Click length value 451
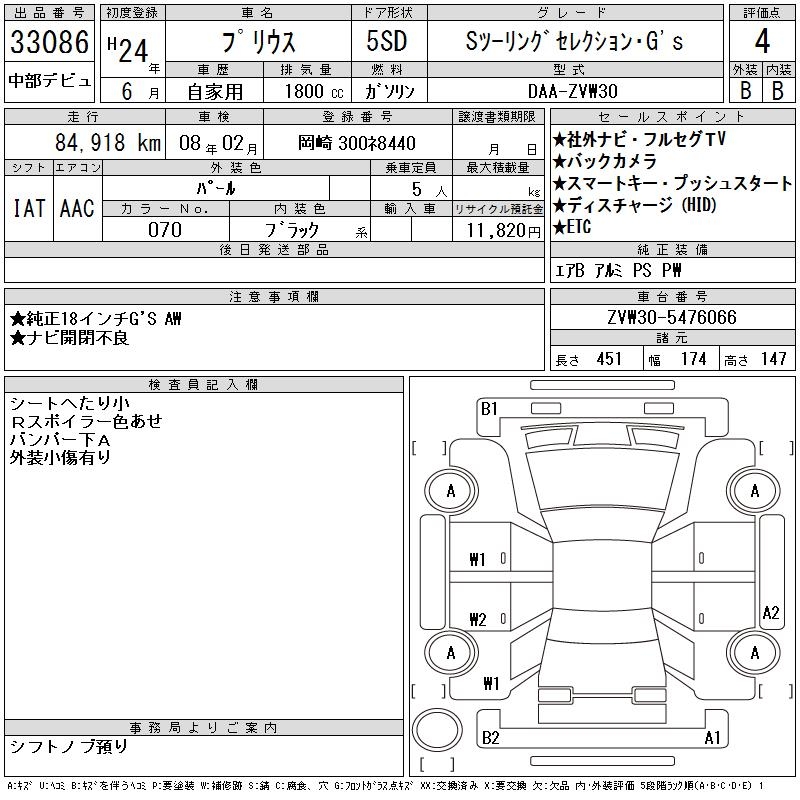The height and width of the screenshot is (800, 800). click(609, 359)
